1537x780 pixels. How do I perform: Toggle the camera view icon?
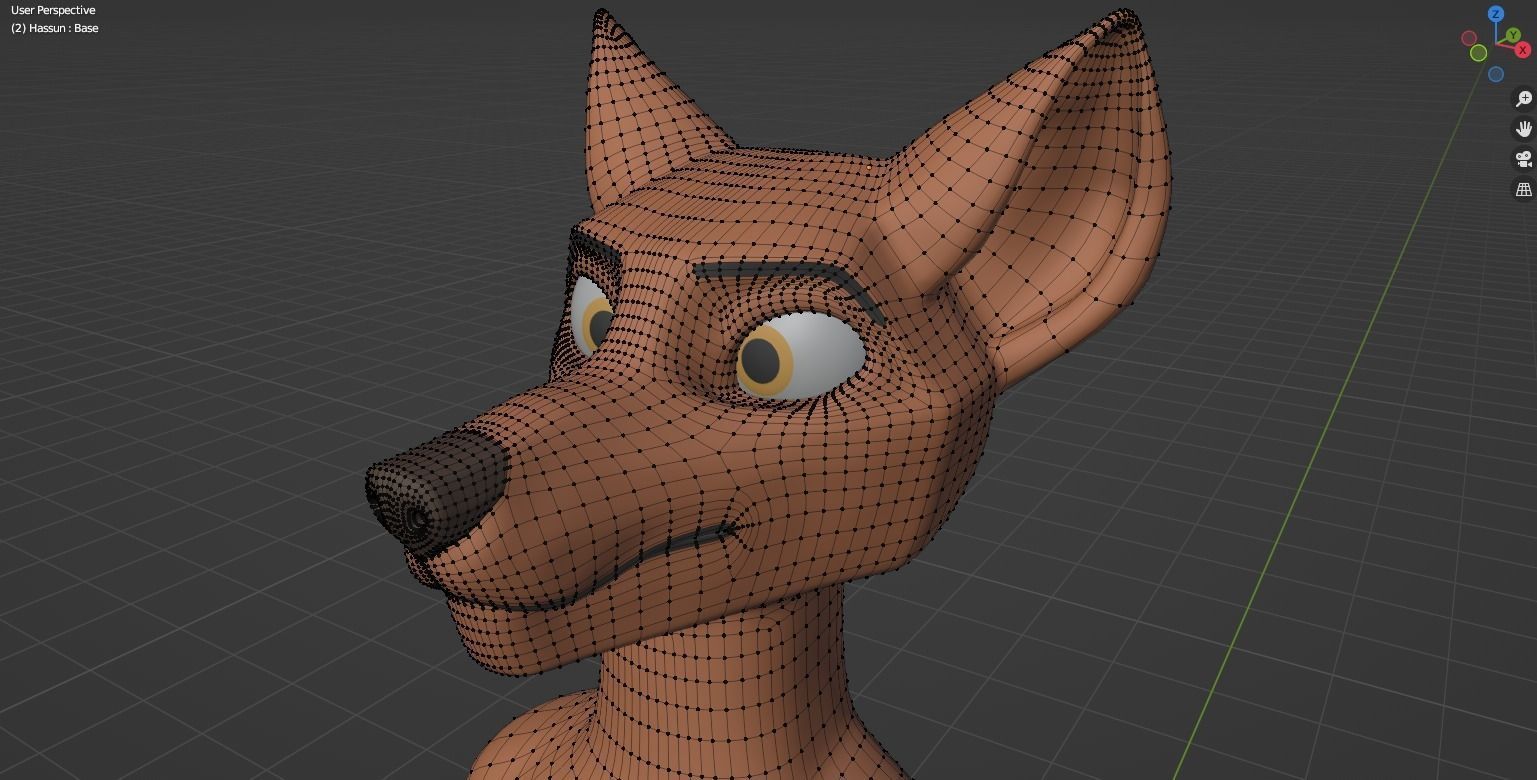coord(1524,159)
